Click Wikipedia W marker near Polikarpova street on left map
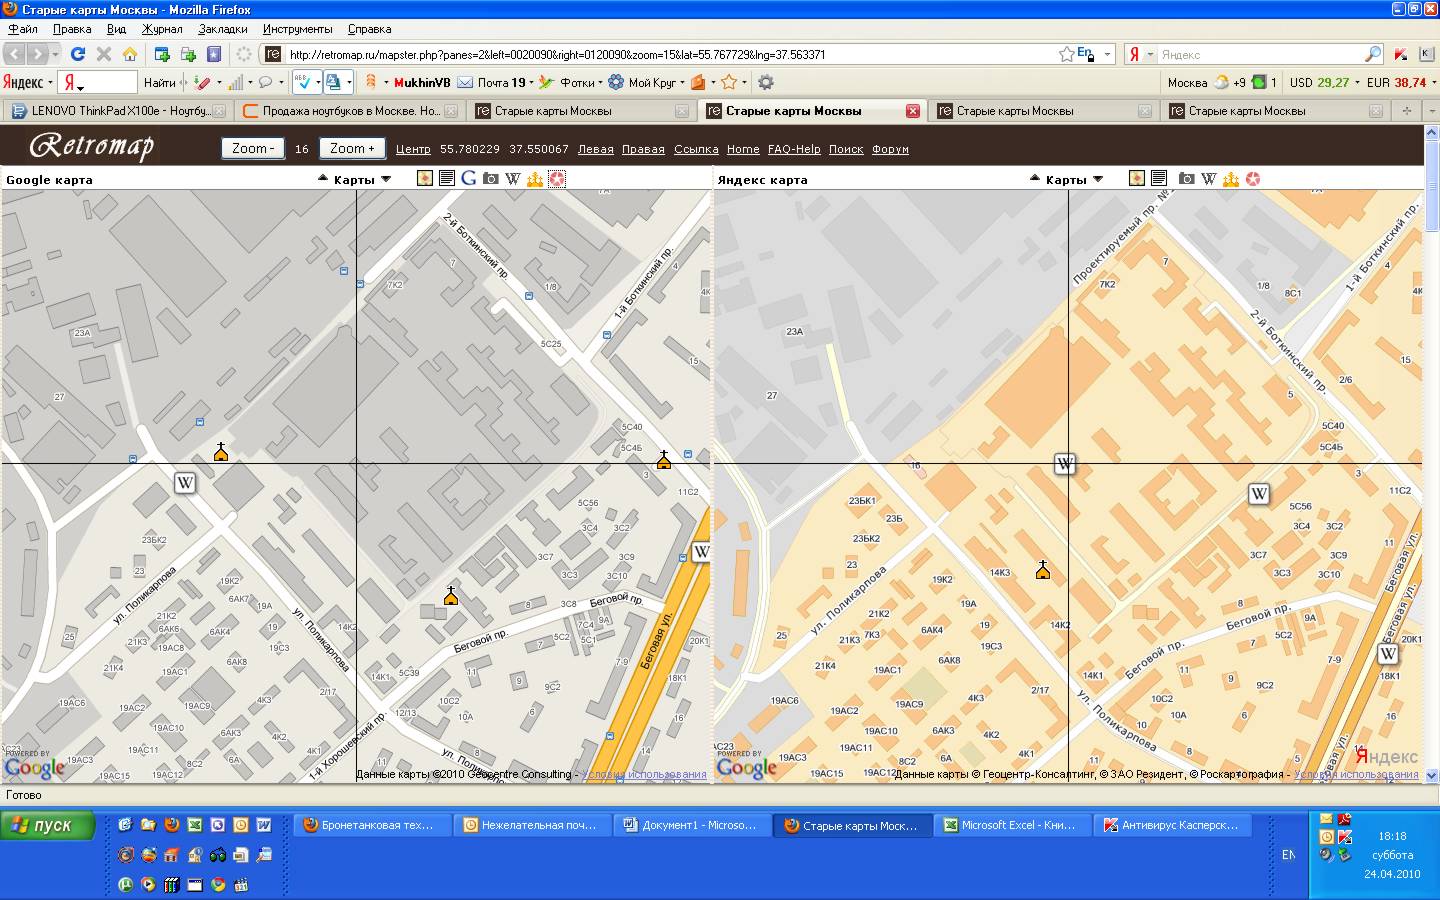The width and height of the screenshot is (1440, 900). tap(185, 483)
